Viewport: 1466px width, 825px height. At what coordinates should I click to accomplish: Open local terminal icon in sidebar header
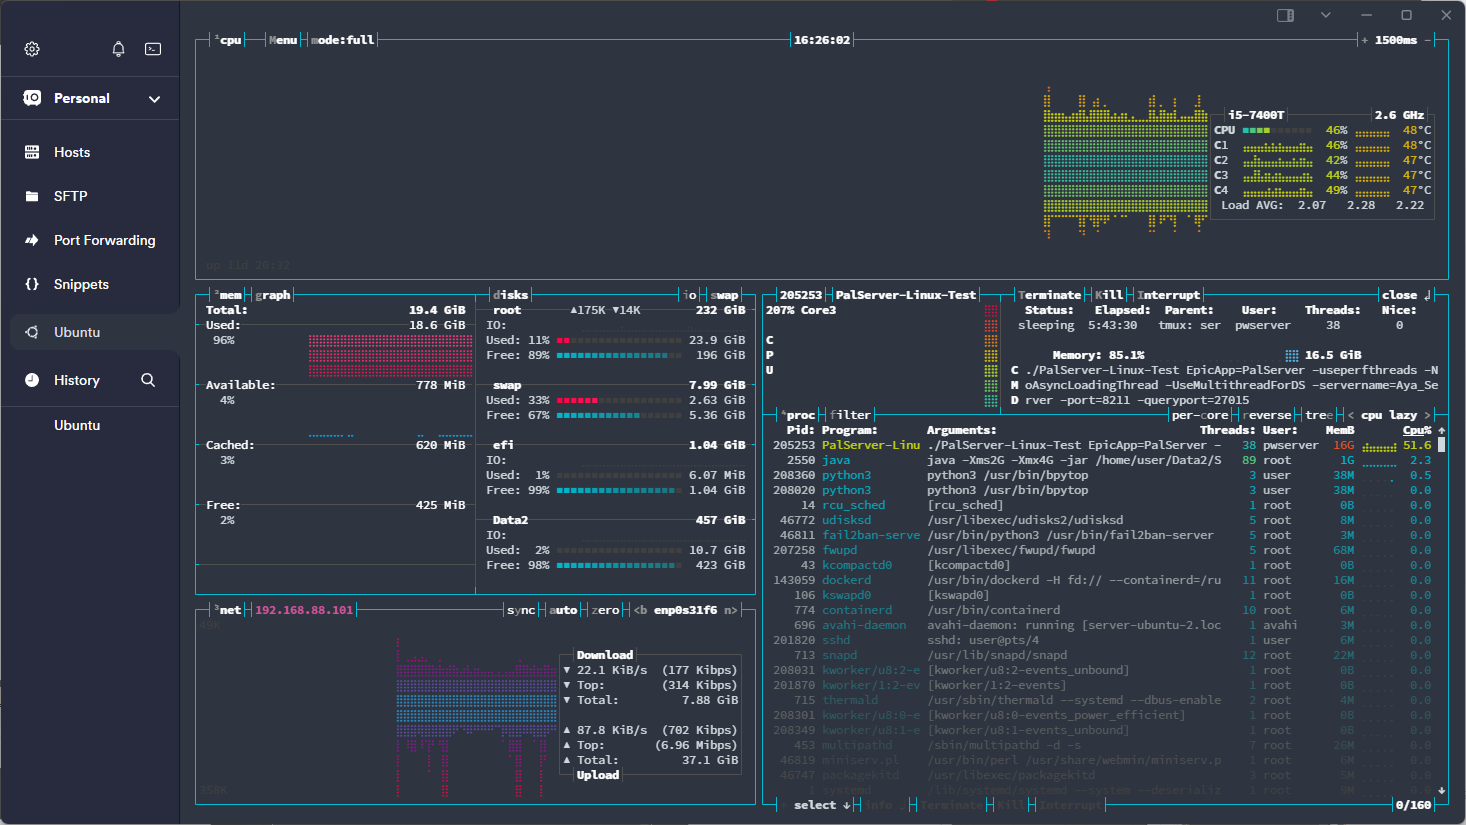[153, 49]
